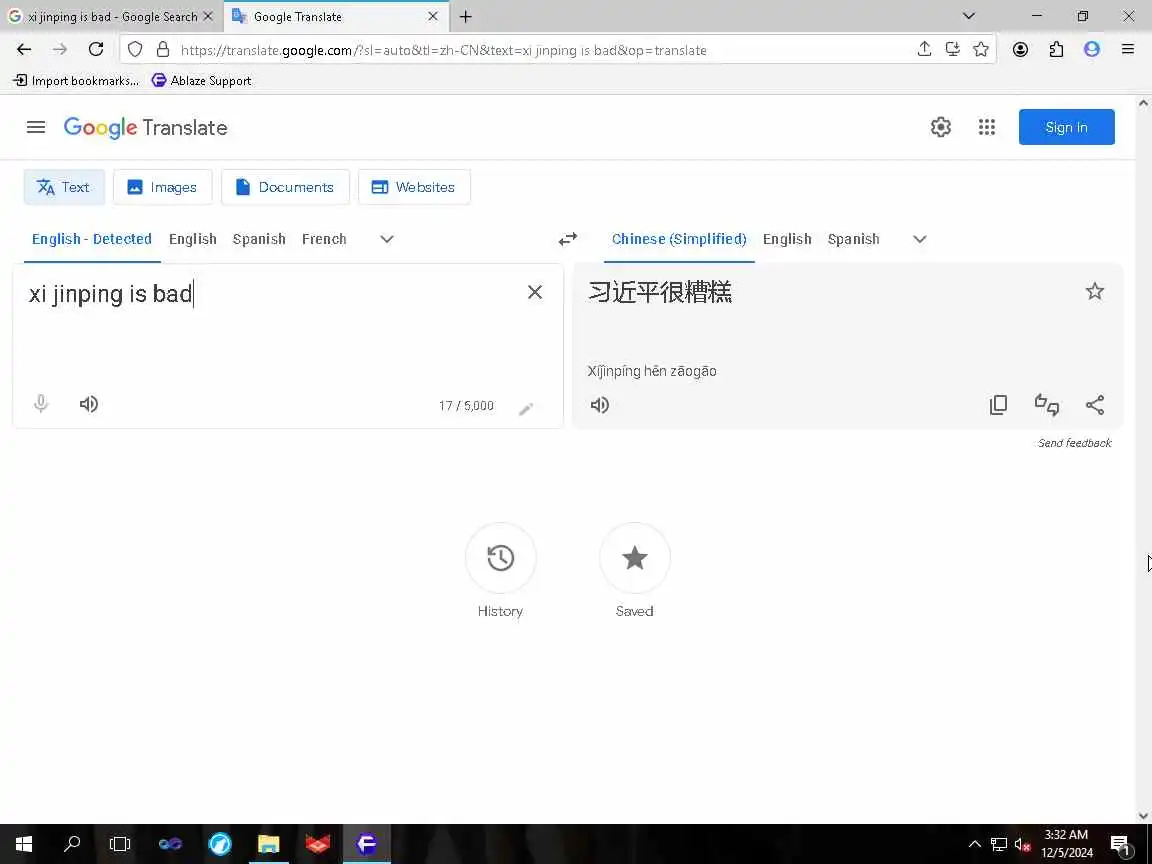Start voice input with the microphone
Screen dimensions: 1152x864
(41, 403)
